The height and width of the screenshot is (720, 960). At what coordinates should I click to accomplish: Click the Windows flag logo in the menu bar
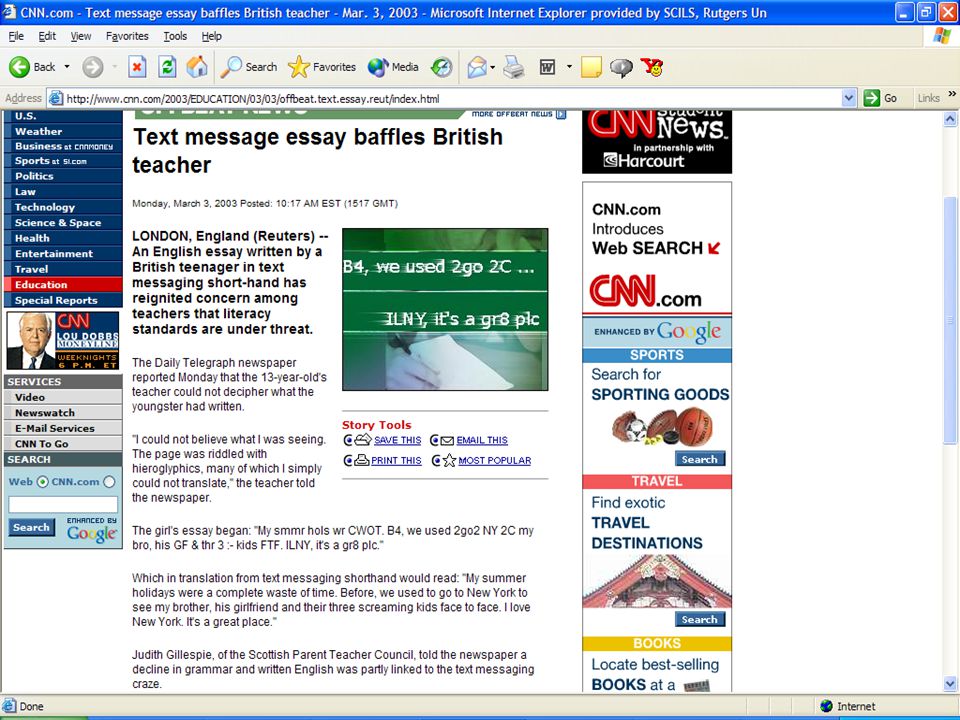point(942,36)
